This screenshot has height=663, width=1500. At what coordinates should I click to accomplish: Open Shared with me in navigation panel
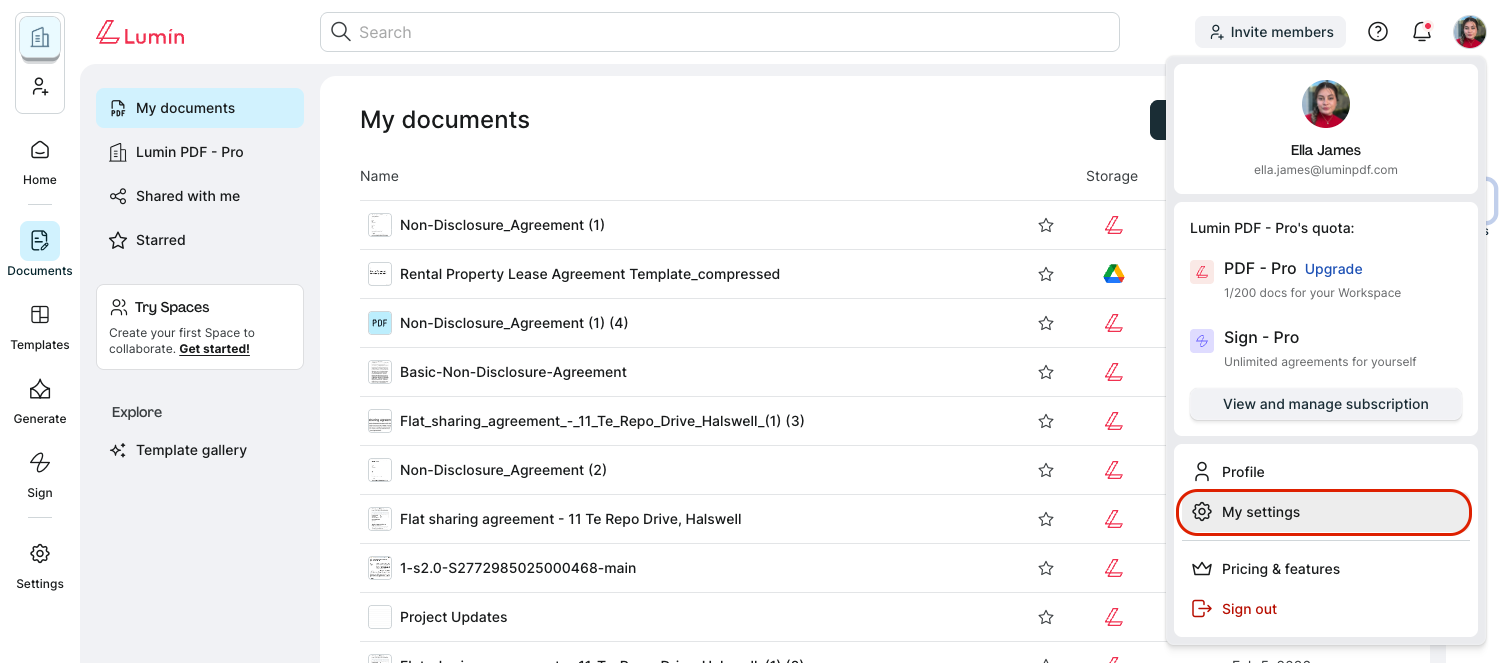[x=188, y=196]
